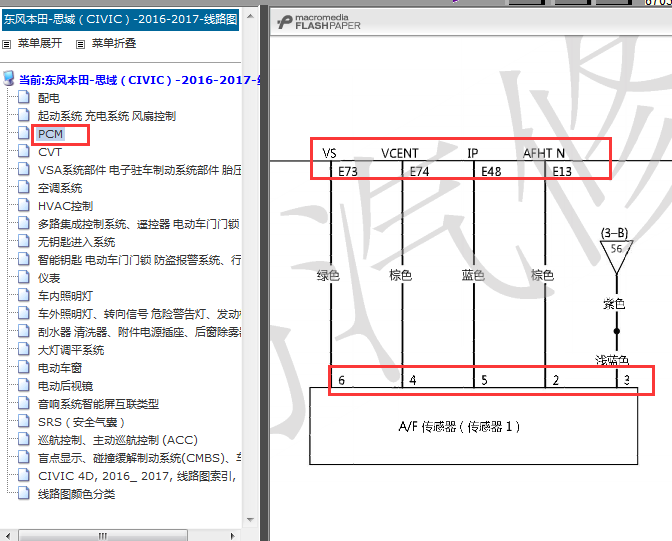Click the computer icon at tree root
The height and width of the screenshot is (541, 672).
coord(9,79)
